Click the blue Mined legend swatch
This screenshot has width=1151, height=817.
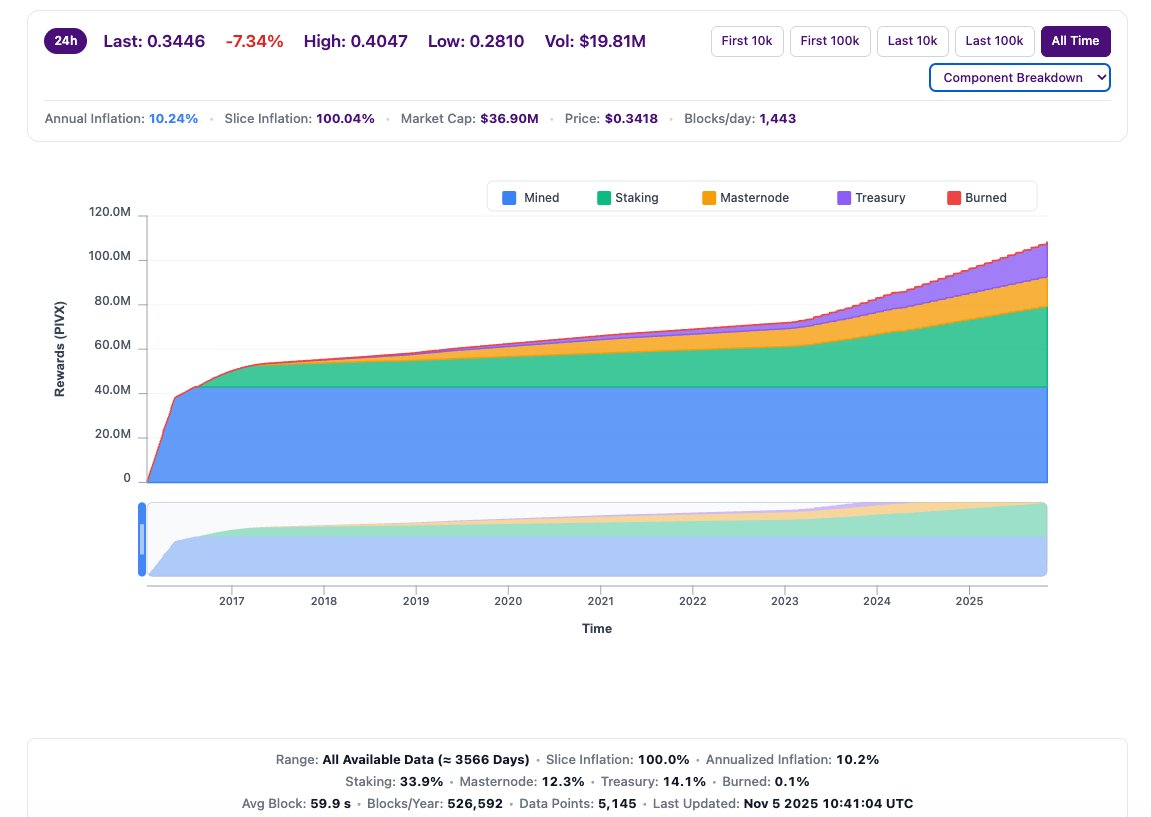509,198
